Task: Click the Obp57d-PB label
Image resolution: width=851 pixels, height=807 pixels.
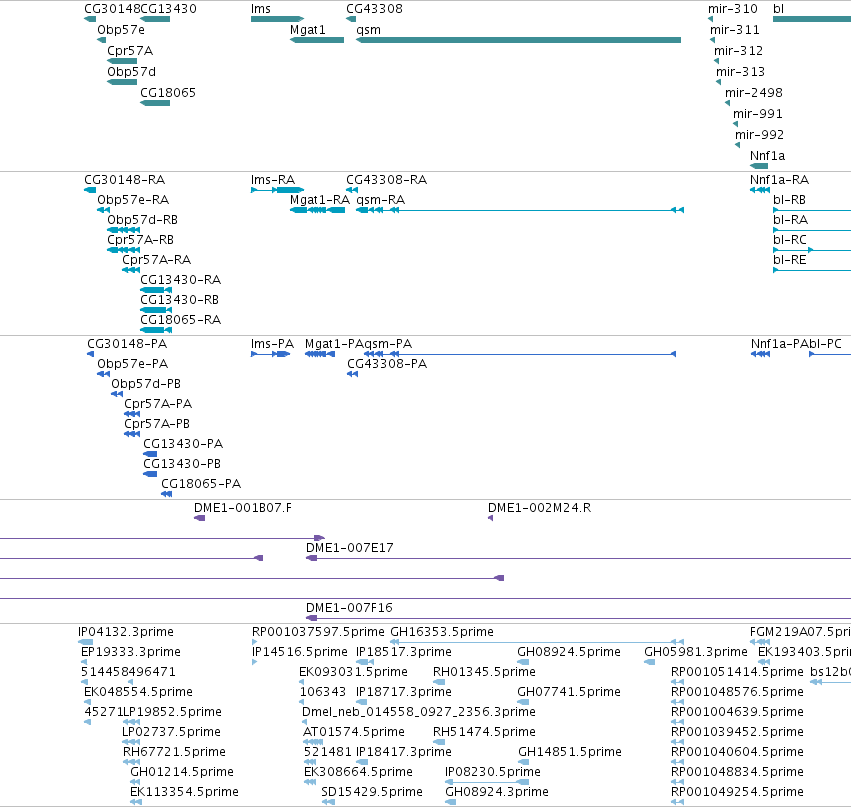Action: pyautogui.click(x=146, y=384)
